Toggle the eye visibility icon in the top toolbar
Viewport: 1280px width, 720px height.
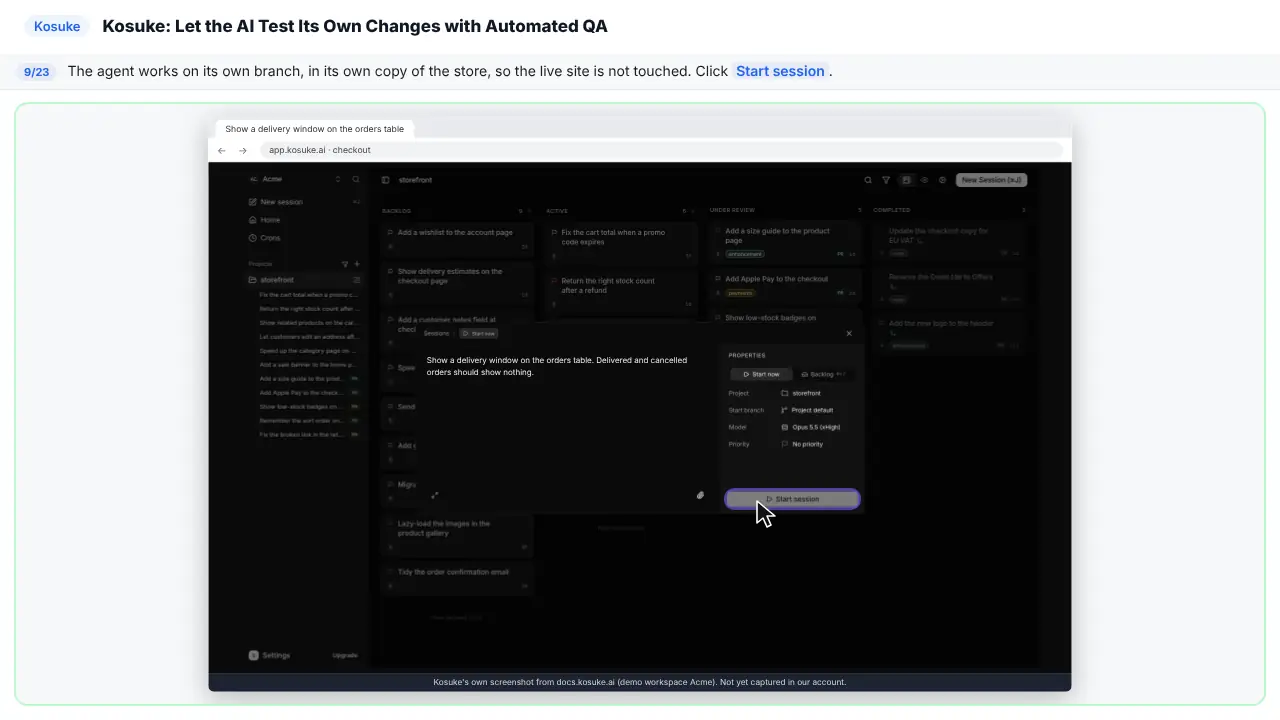click(x=924, y=180)
